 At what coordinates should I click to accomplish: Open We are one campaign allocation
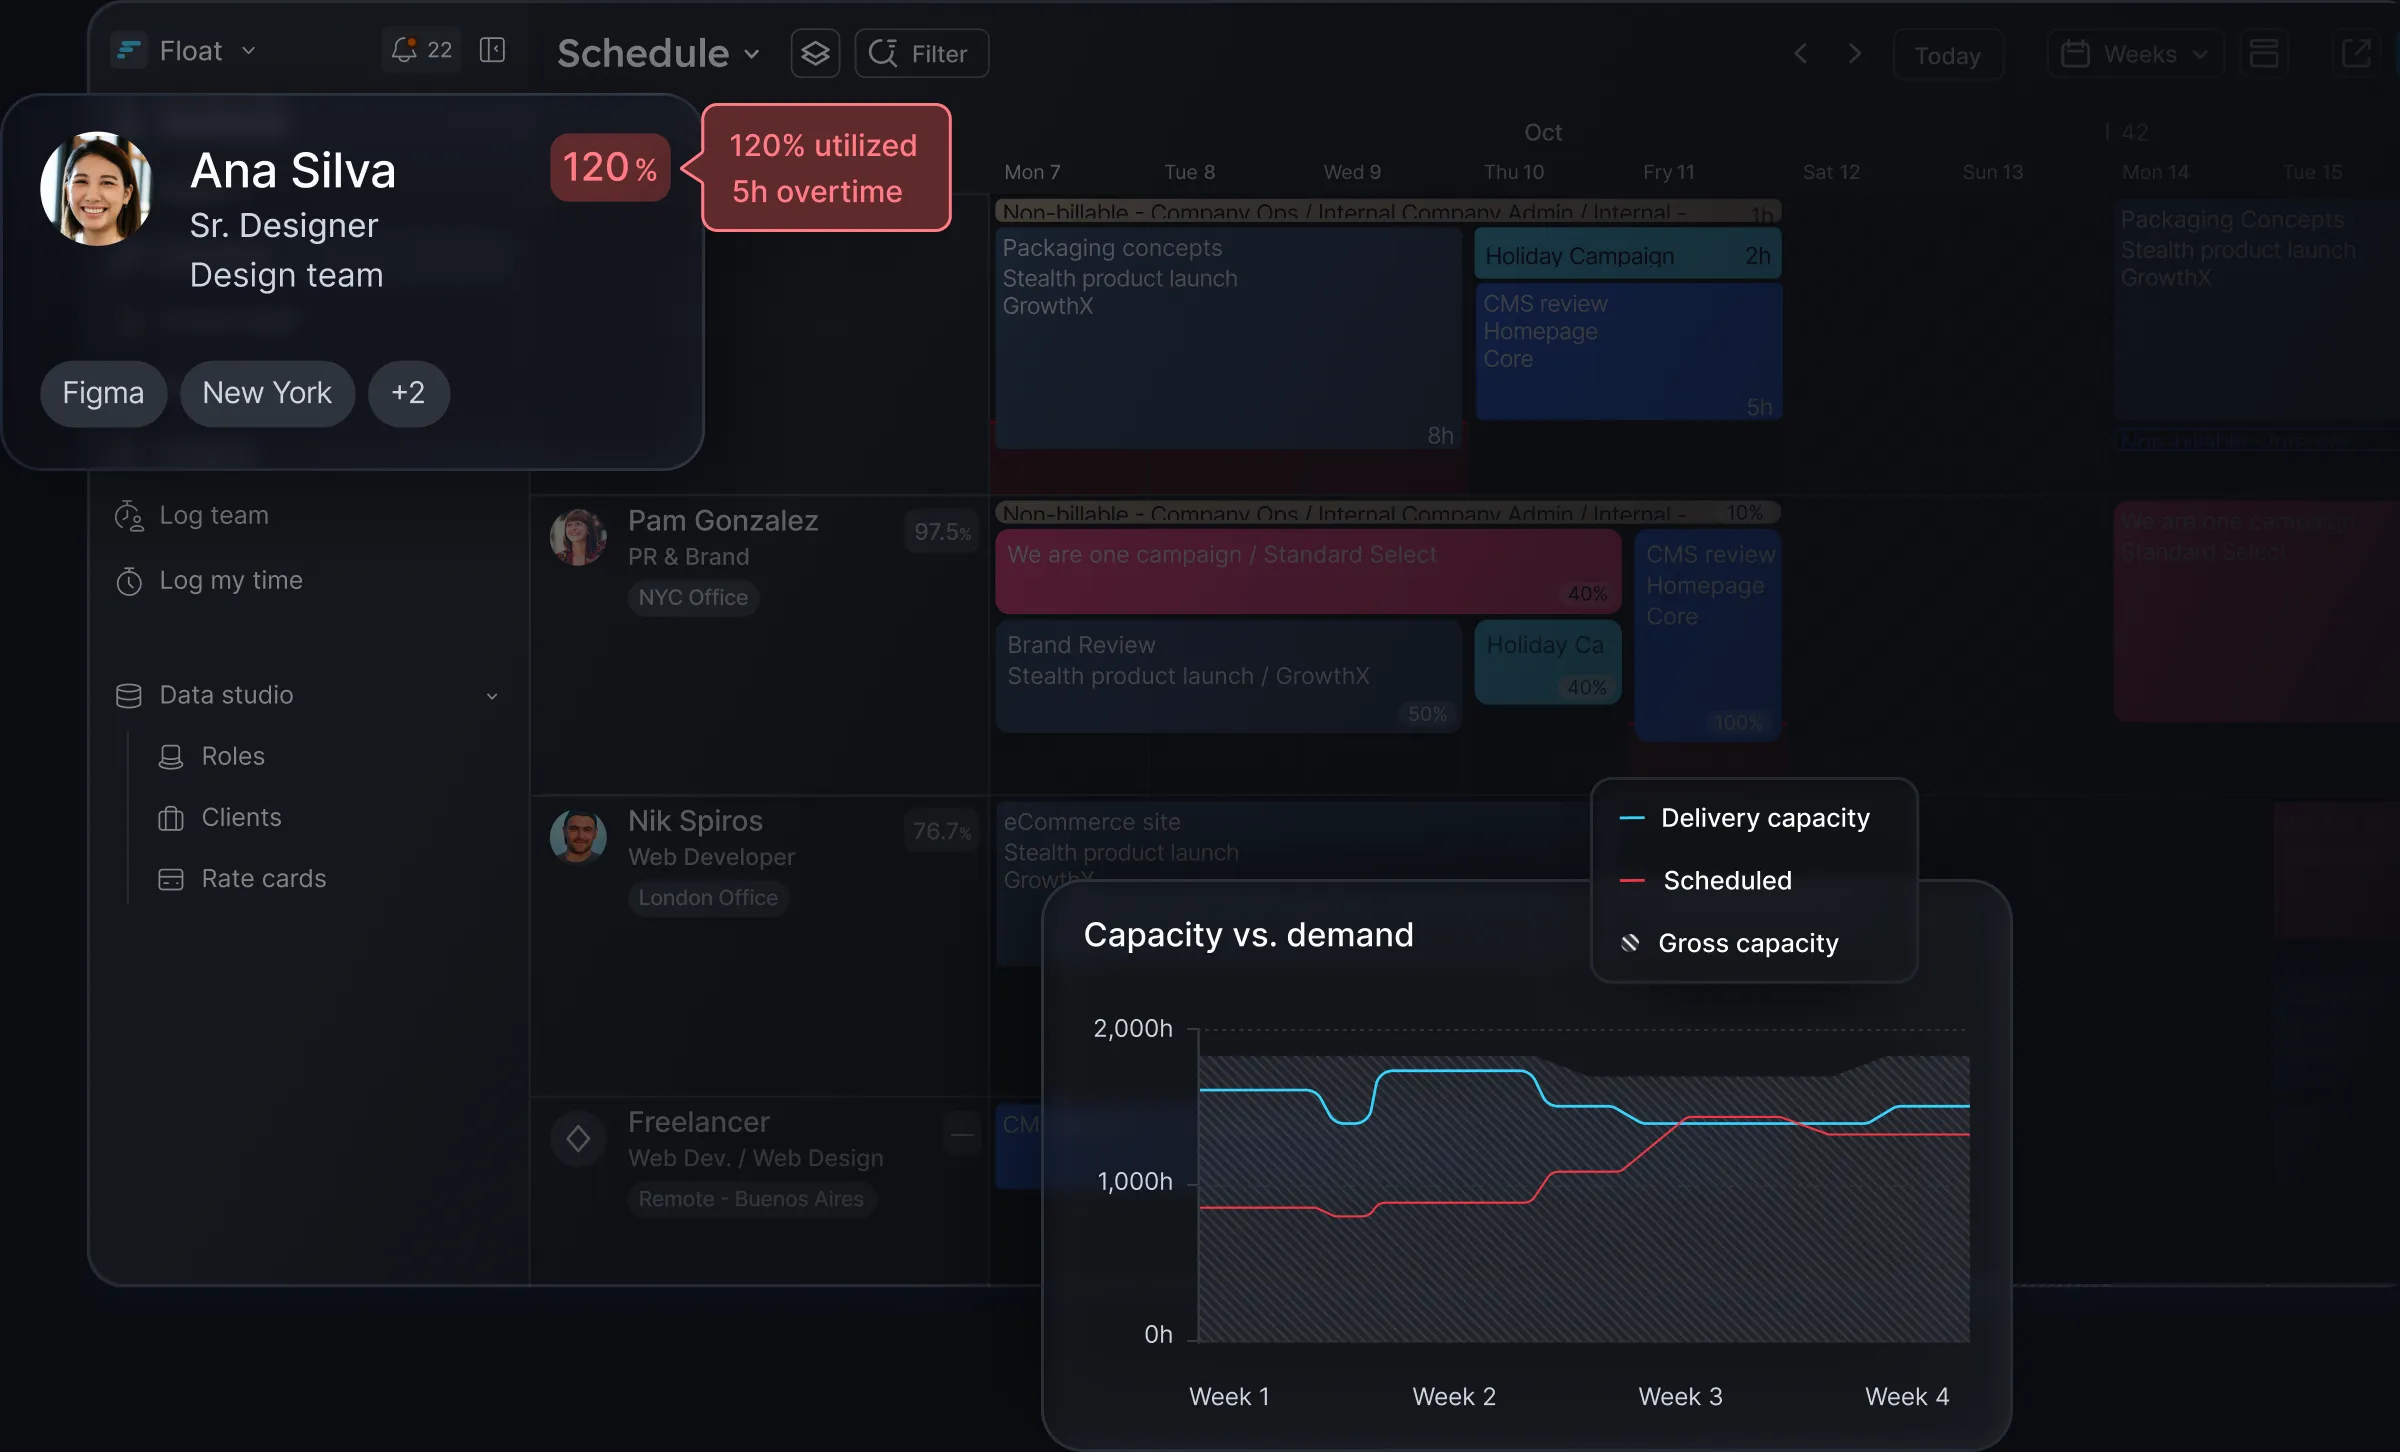pos(1308,572)
